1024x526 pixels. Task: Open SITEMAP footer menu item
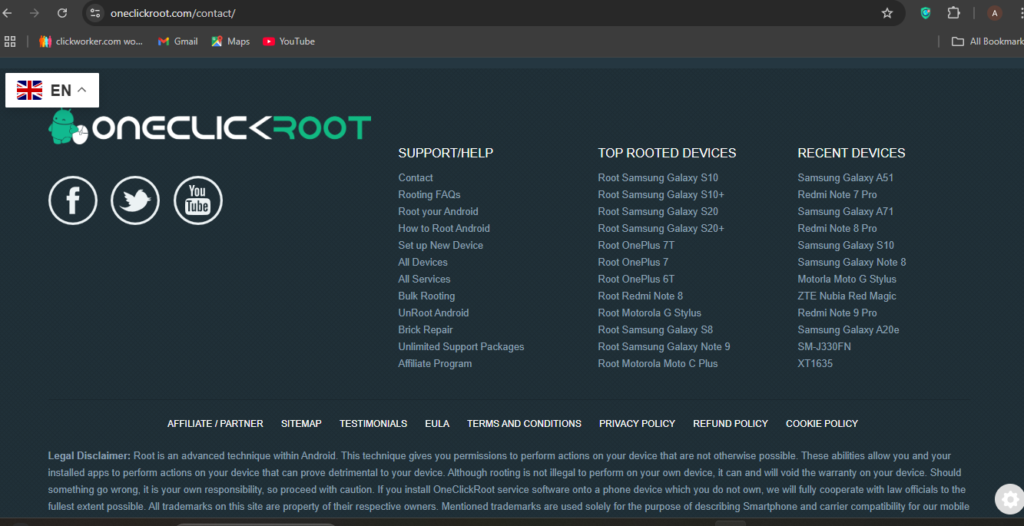[x=301, y=423]
